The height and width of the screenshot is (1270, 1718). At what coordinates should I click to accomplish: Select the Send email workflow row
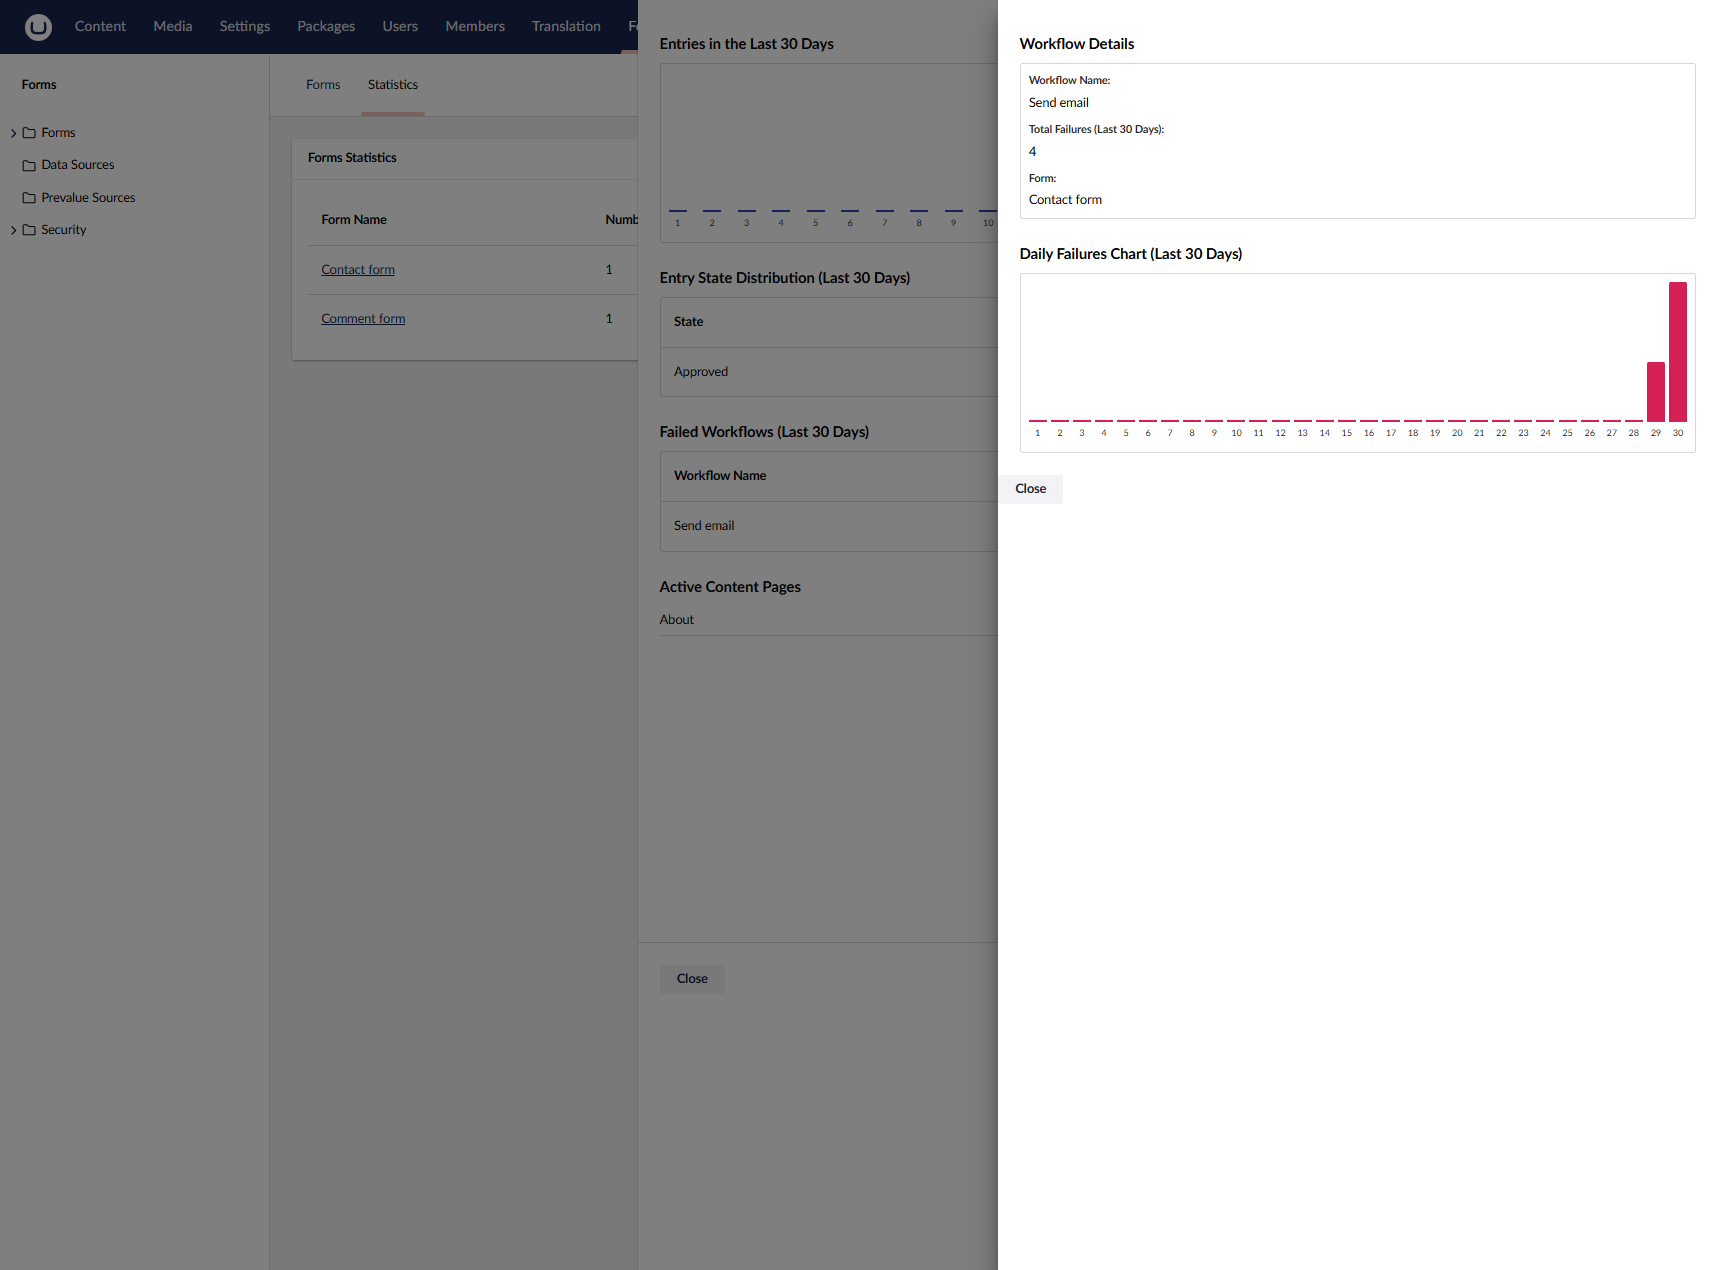pyautogui.click(x=704, y=526)
